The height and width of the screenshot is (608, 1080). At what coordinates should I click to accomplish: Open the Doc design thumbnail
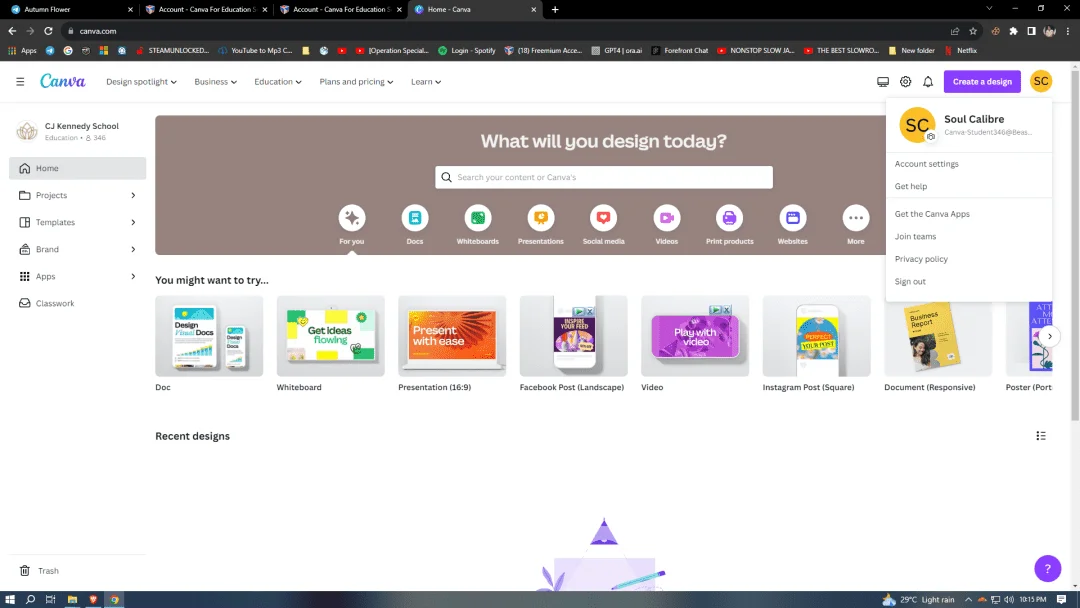pyautogui.click(x=209, y=336)
